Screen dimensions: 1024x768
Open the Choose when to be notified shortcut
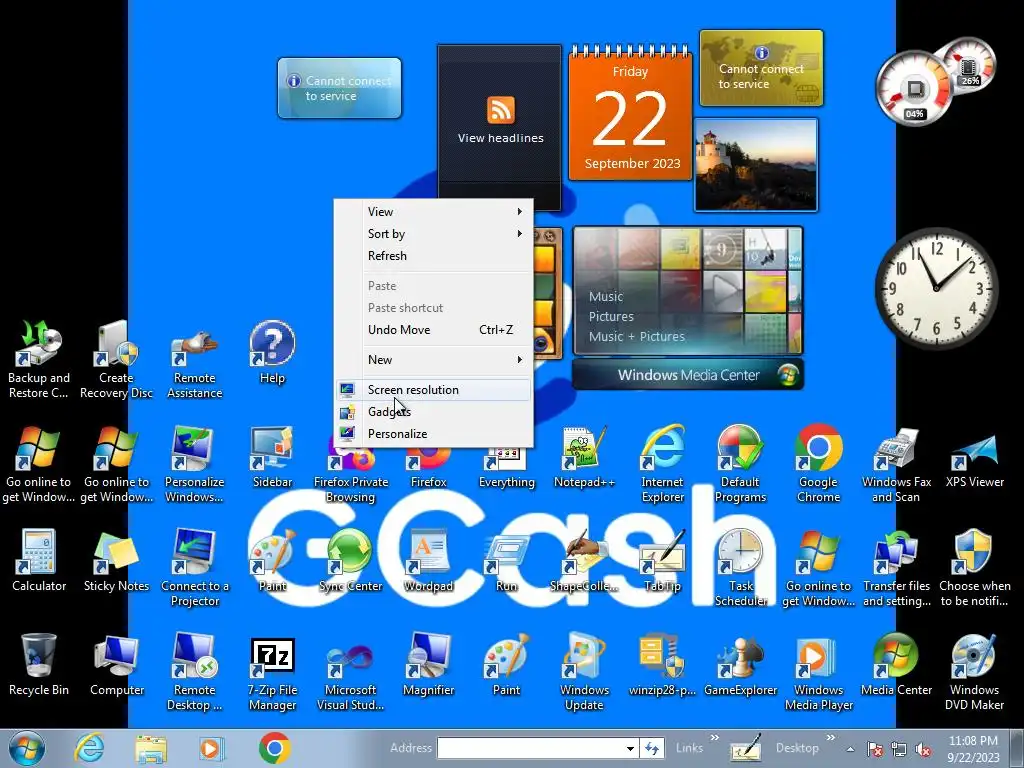click(x=974, y=567)
